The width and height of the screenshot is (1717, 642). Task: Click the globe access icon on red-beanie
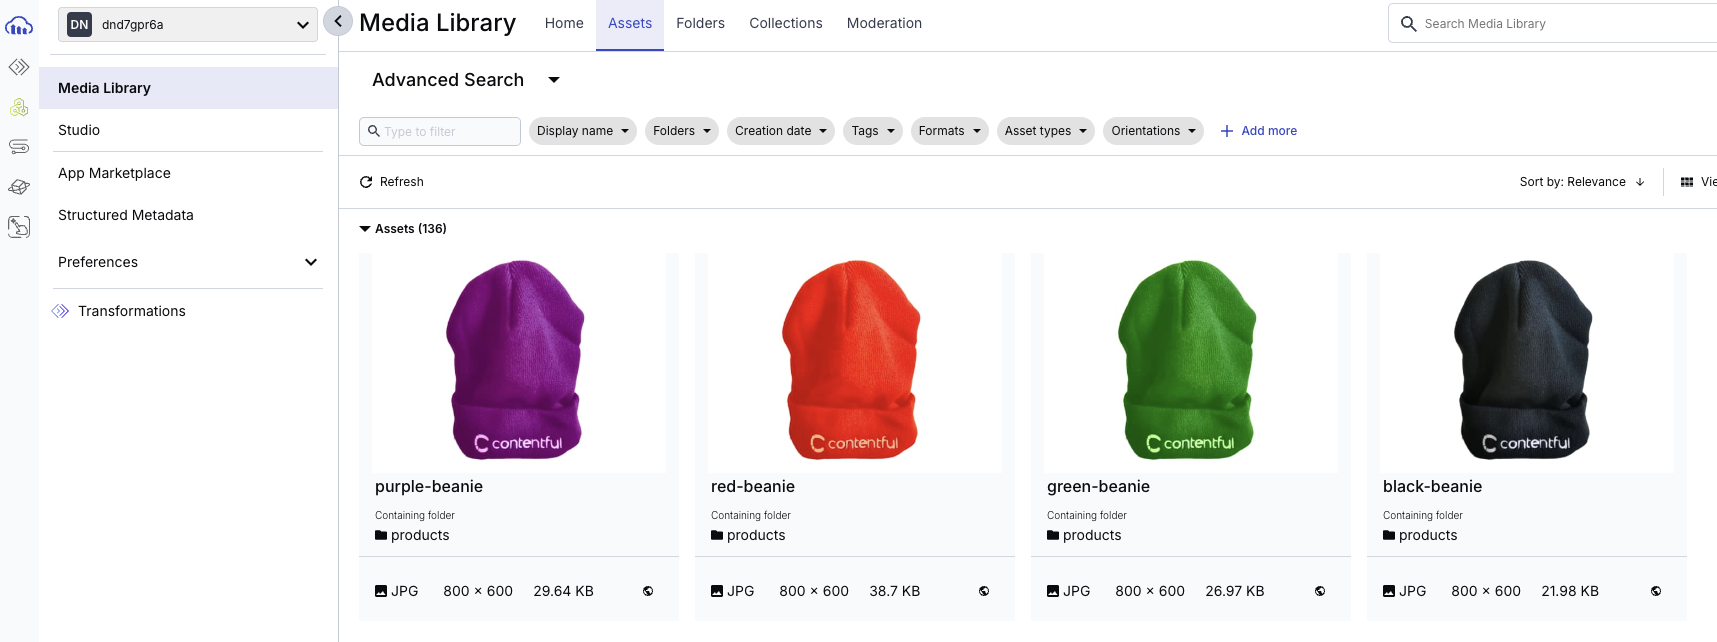click(984, 591)
